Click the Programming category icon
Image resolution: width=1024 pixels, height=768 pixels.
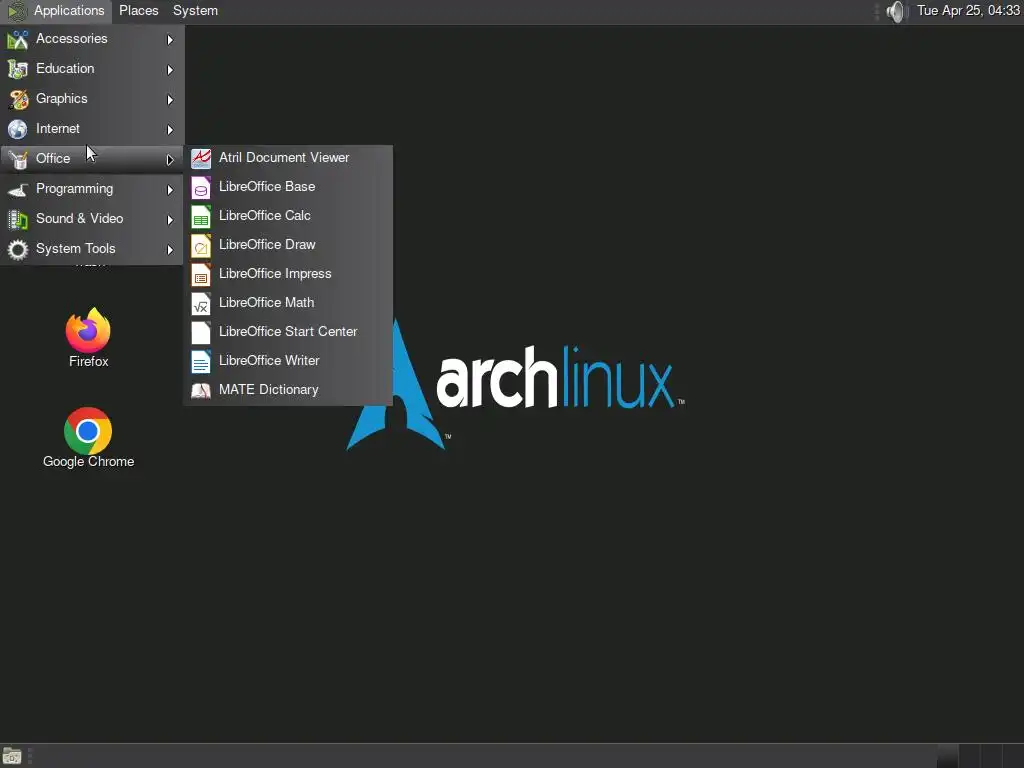(x=18, y=189)
